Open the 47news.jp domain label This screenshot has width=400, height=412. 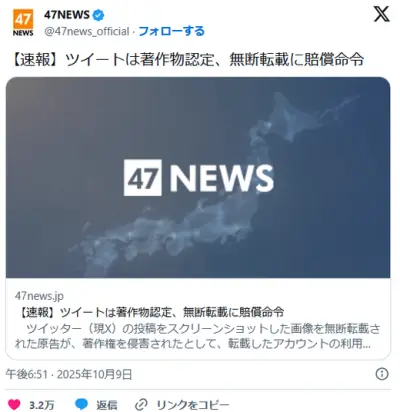pos(39,296)
